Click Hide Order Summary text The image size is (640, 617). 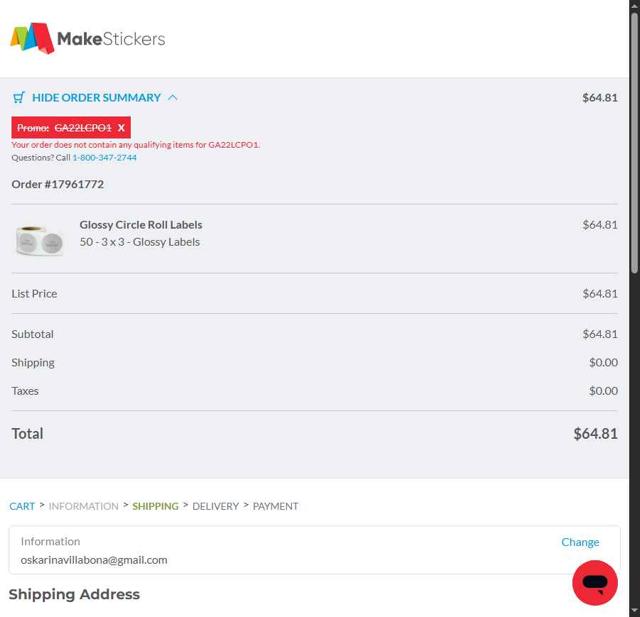(96, 97)
